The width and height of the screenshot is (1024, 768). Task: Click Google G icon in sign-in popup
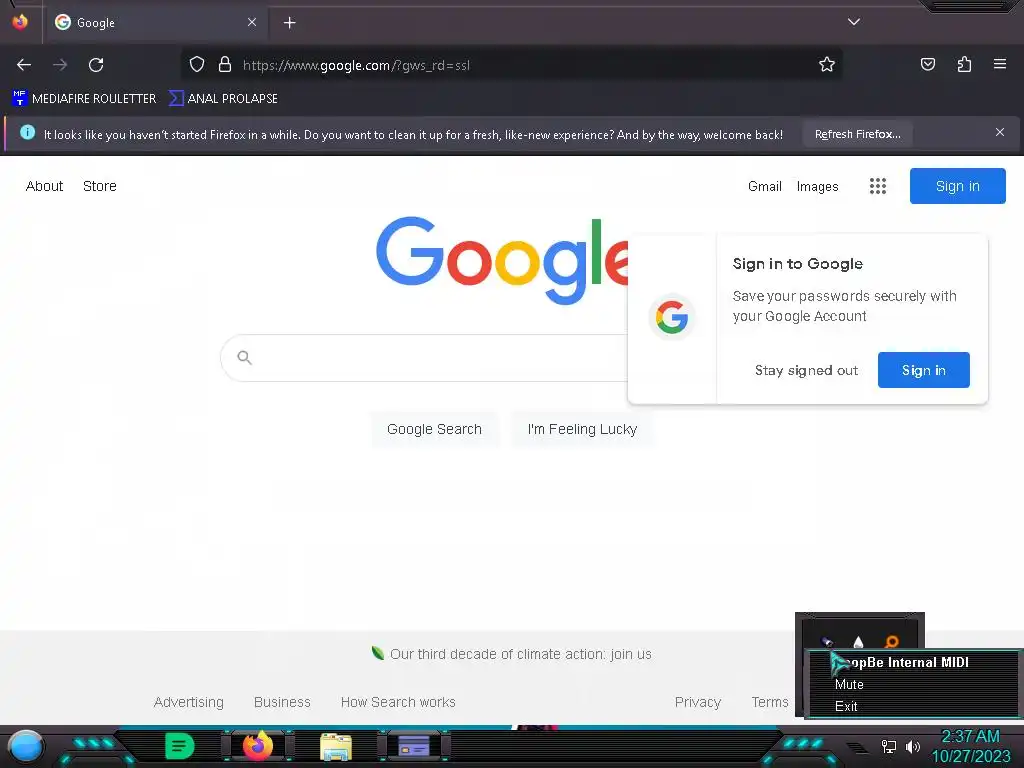[x=672, y=317]
